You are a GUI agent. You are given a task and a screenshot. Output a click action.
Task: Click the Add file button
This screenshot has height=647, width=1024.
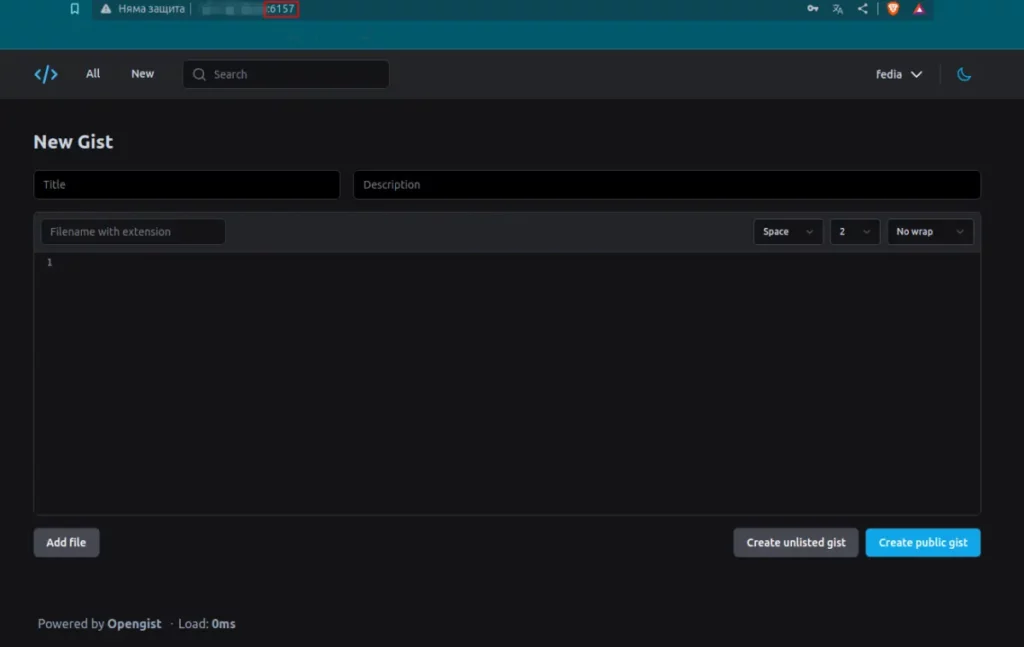(66, 543)
